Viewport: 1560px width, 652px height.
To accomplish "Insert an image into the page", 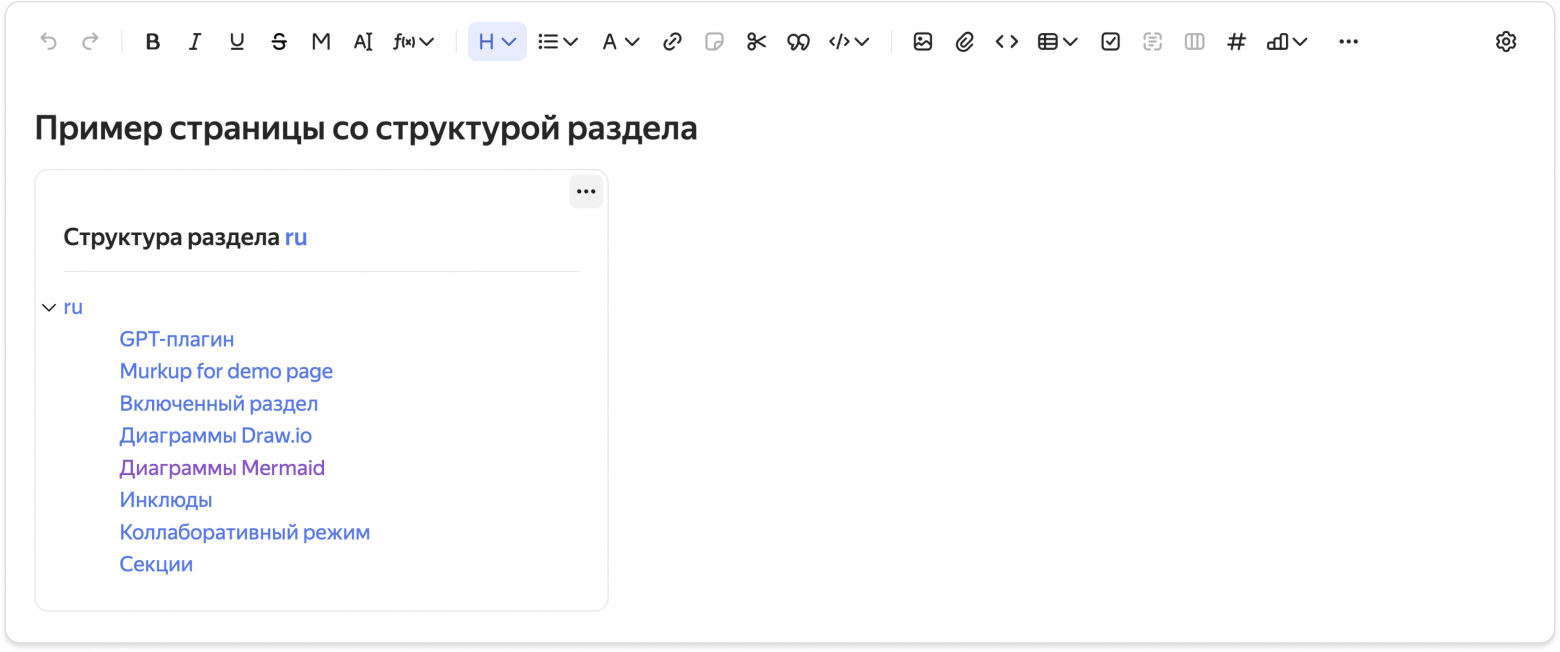I will click(922, 41).
